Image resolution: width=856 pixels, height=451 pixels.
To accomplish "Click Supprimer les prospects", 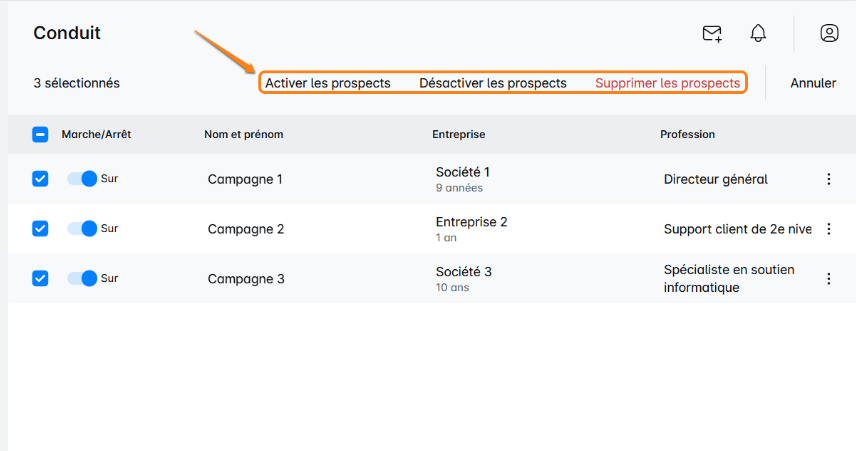I will point(668,83).
